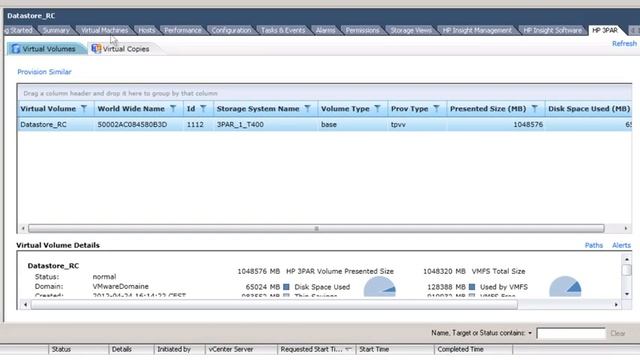The width and height of the screenshot is (640, 360).
Task: Filter the Presented Size (MB) column
Action: (535, 109)
